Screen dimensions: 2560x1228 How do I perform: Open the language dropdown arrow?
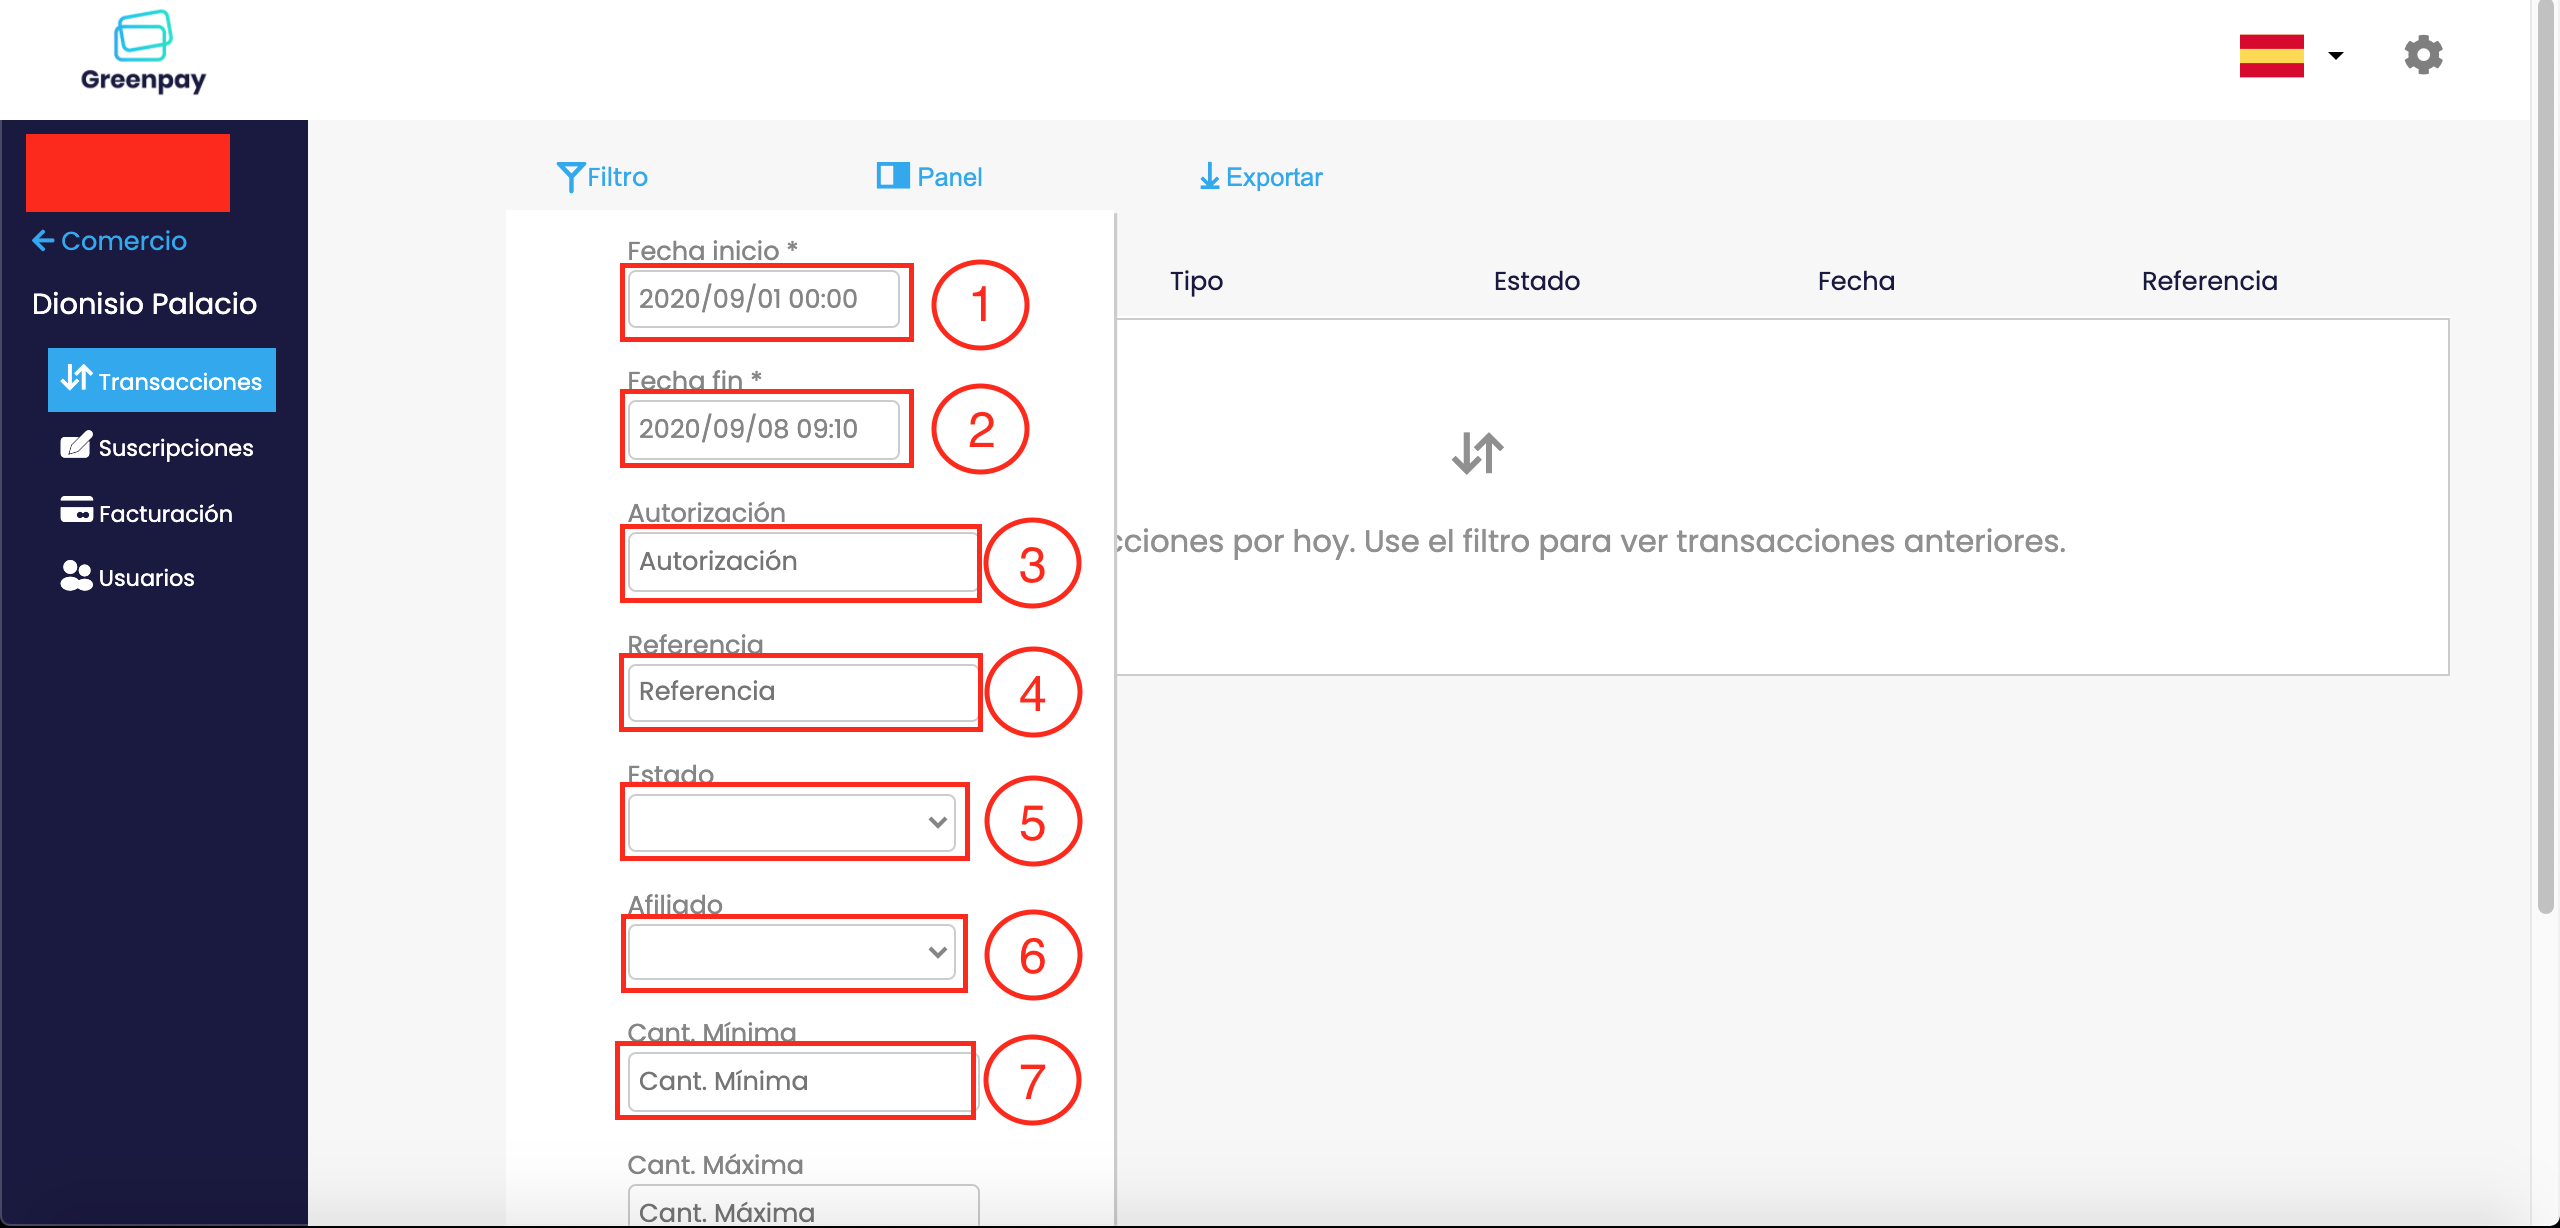pos(2336,55)
